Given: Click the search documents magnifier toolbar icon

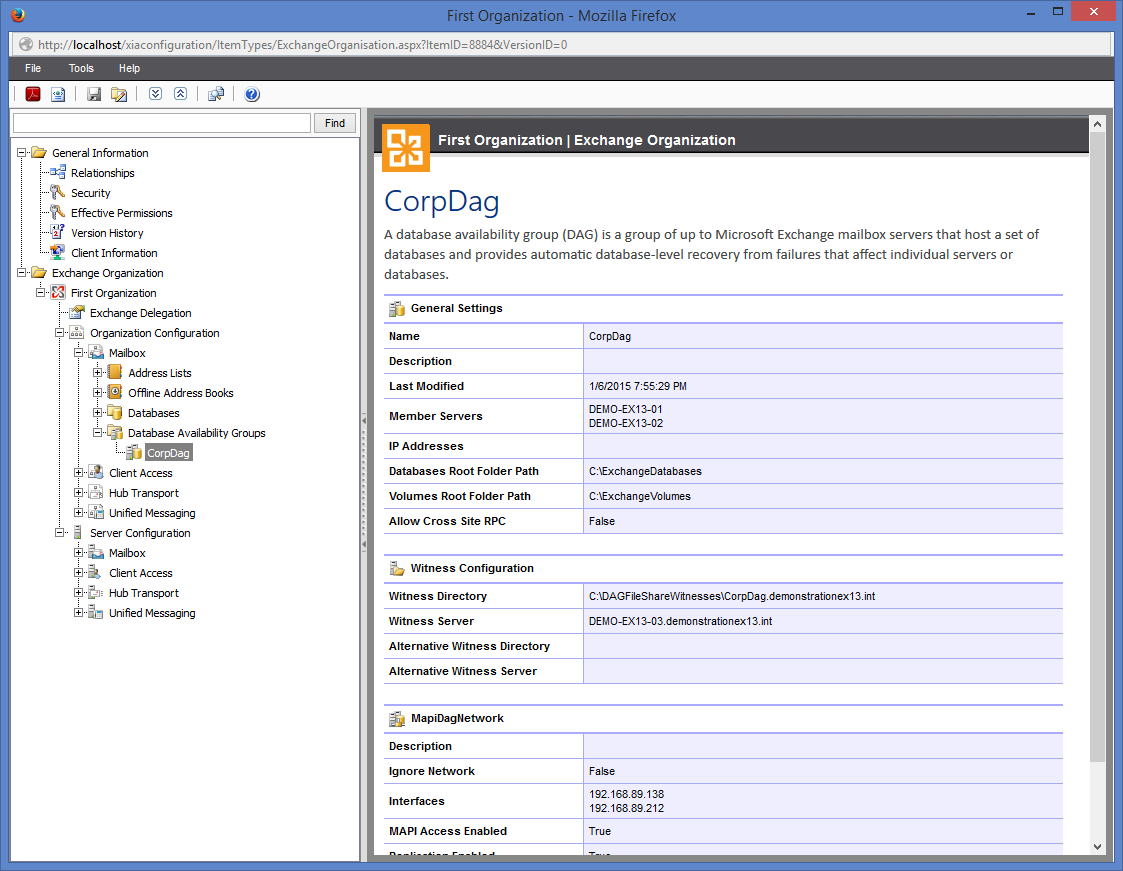Looking at the screenshot, I should pyautogui.click(x=216, y=94).
